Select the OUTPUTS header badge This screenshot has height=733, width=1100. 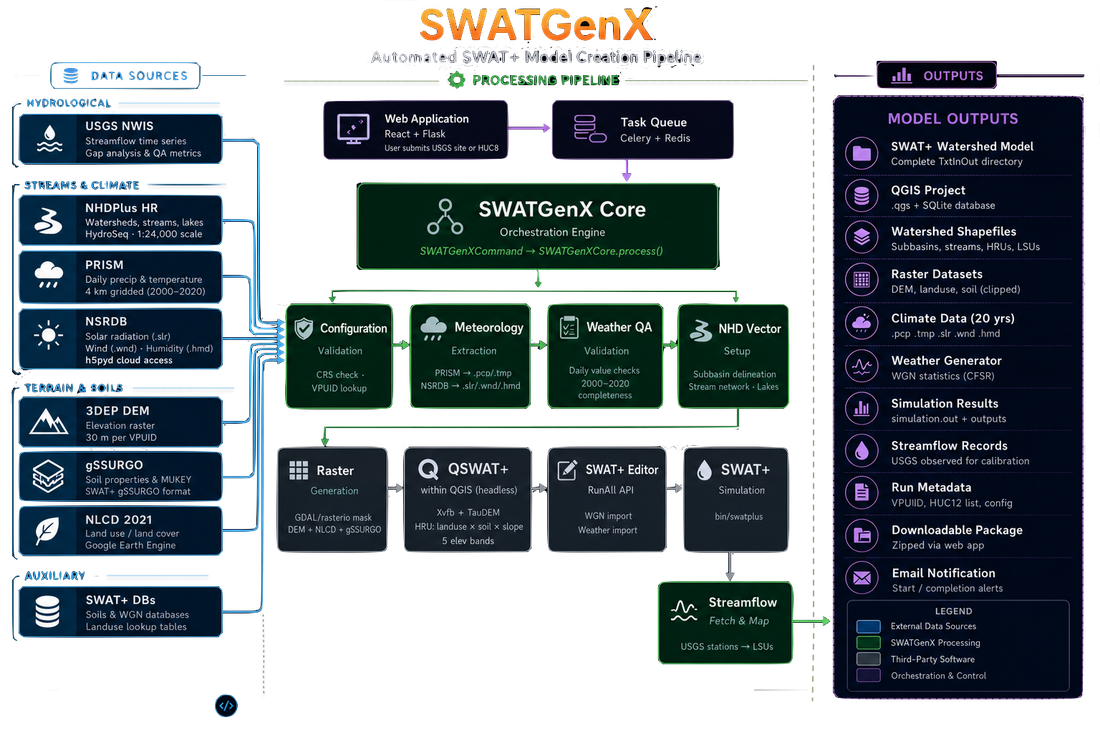coord(937,75)
